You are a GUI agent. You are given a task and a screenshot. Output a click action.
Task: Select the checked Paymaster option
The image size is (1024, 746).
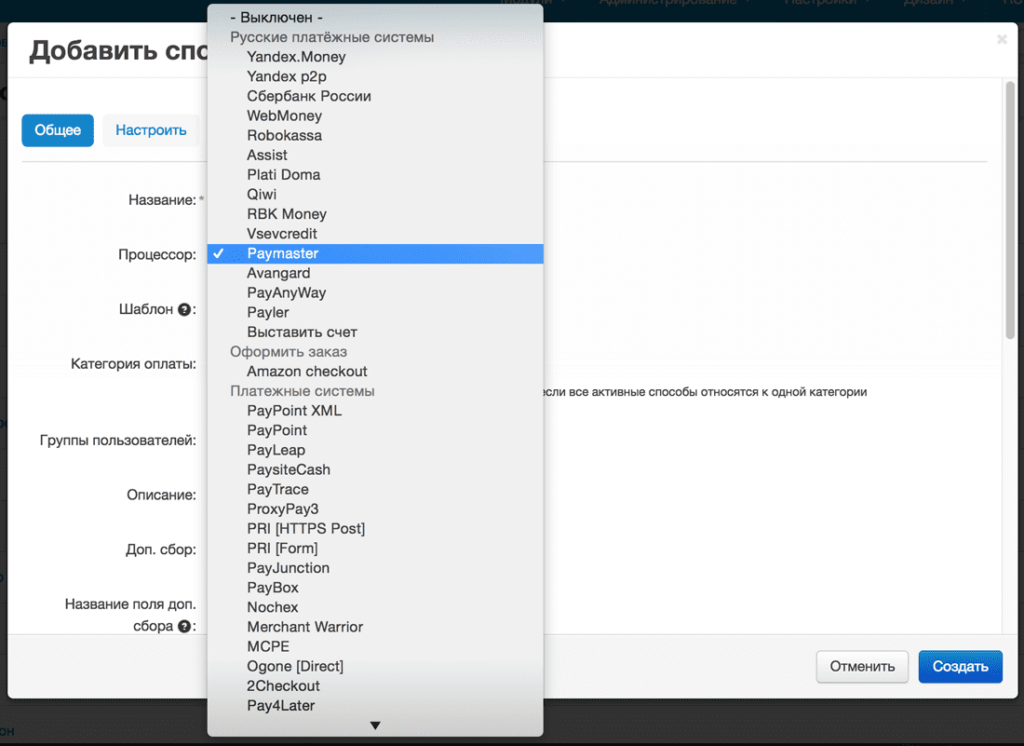point(282,254)
